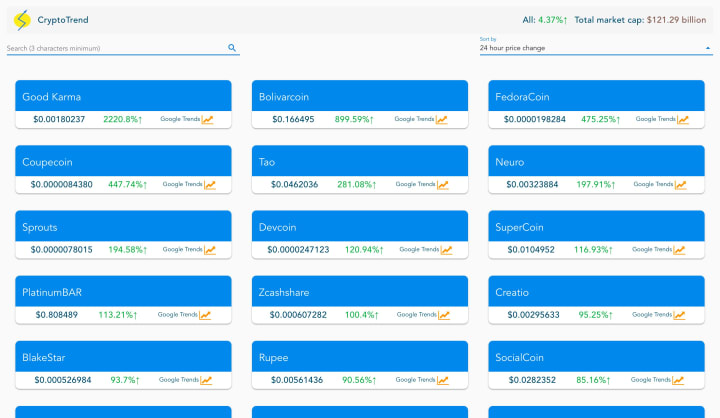The image size is (720, 418).
Task: Open Google Trends chart icon for SocialCoin
Action: [678, 380]
